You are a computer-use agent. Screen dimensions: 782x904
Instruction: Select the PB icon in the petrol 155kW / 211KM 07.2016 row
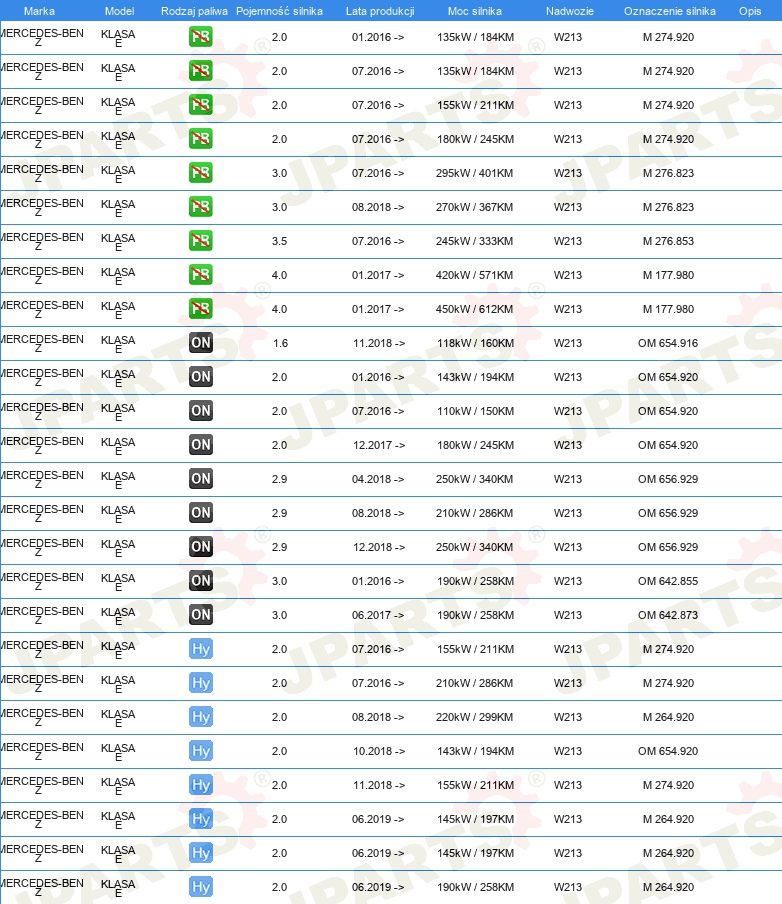201,105
